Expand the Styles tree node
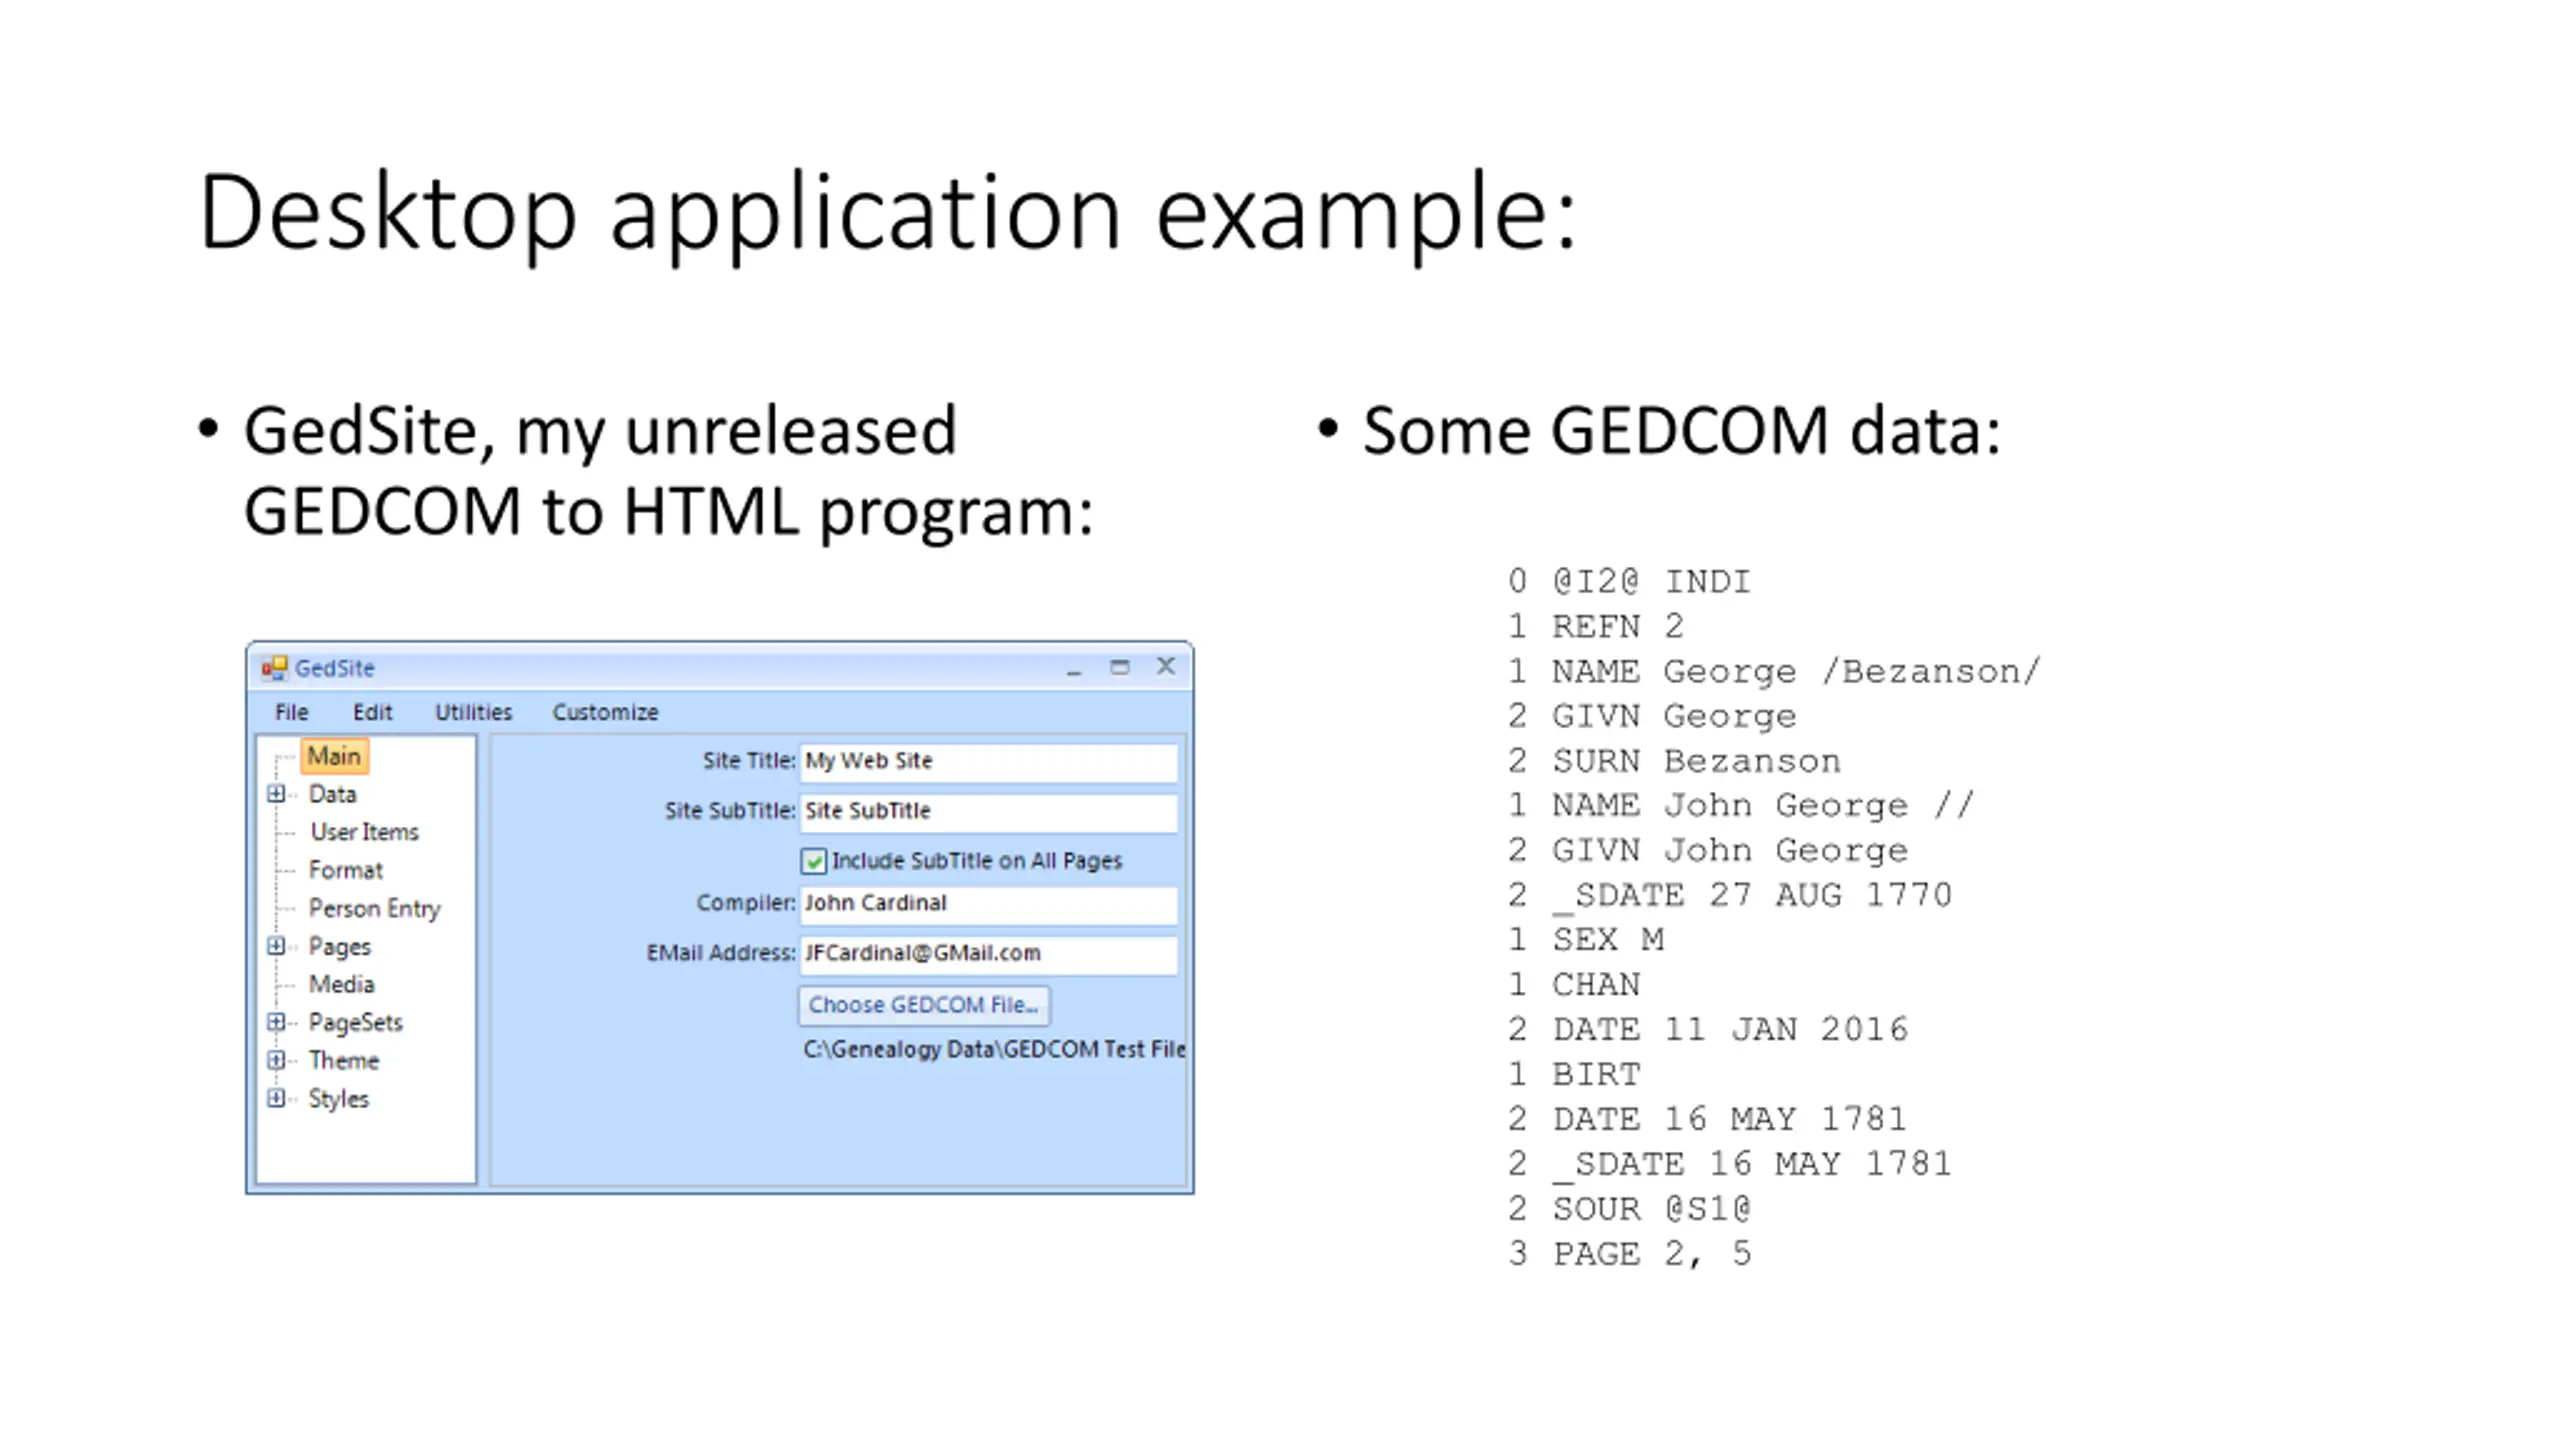This screenshot has height=1440, width=2560. coord(276,1098)
